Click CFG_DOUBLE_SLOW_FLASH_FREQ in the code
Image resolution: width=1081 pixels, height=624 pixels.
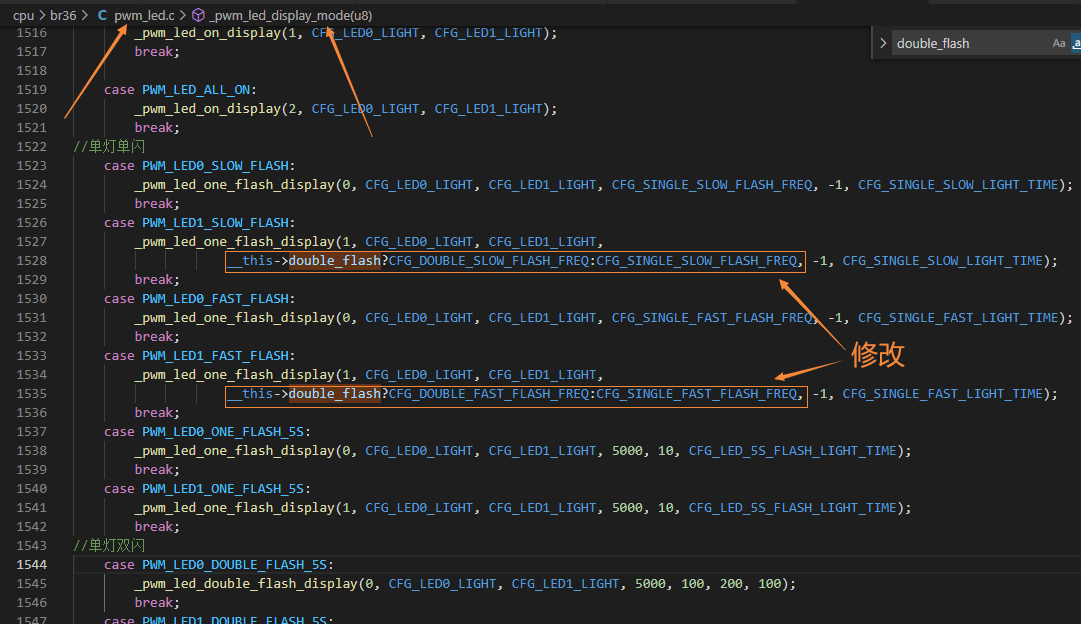489,261
